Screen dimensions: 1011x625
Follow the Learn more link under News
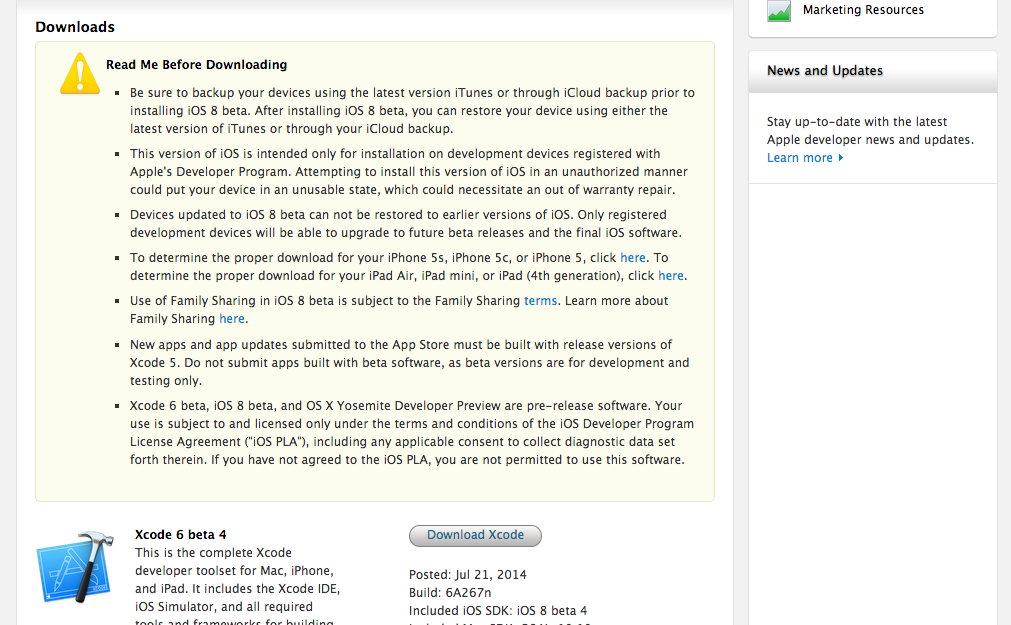[x=799, y=158]
